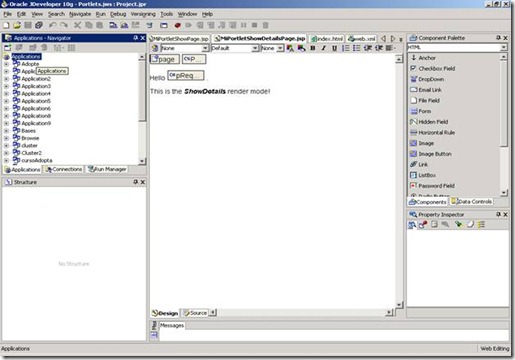The width and height of the screenshot is (515, 360).
Task: Click the Italic formatting icon
Action: [x=323, y=48]
